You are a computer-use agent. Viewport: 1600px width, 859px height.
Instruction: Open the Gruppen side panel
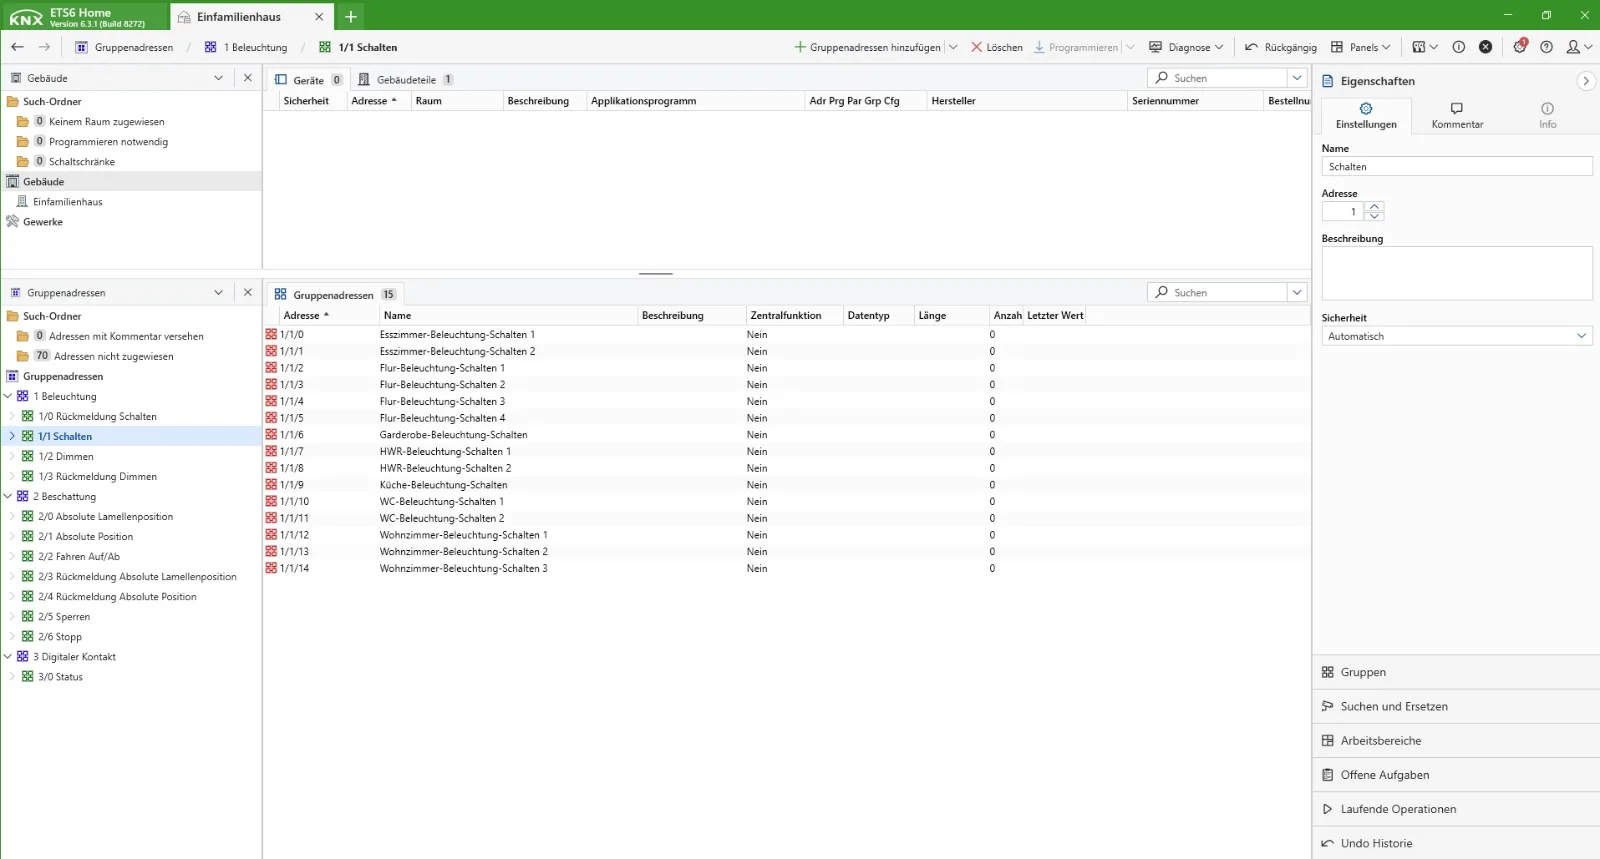coord(1456,672)
